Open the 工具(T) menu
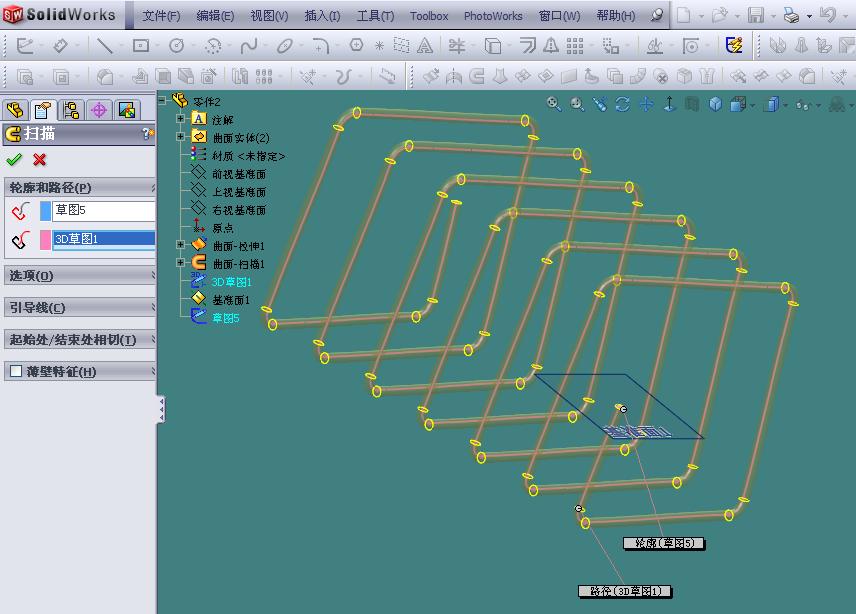 pos(376,16)
